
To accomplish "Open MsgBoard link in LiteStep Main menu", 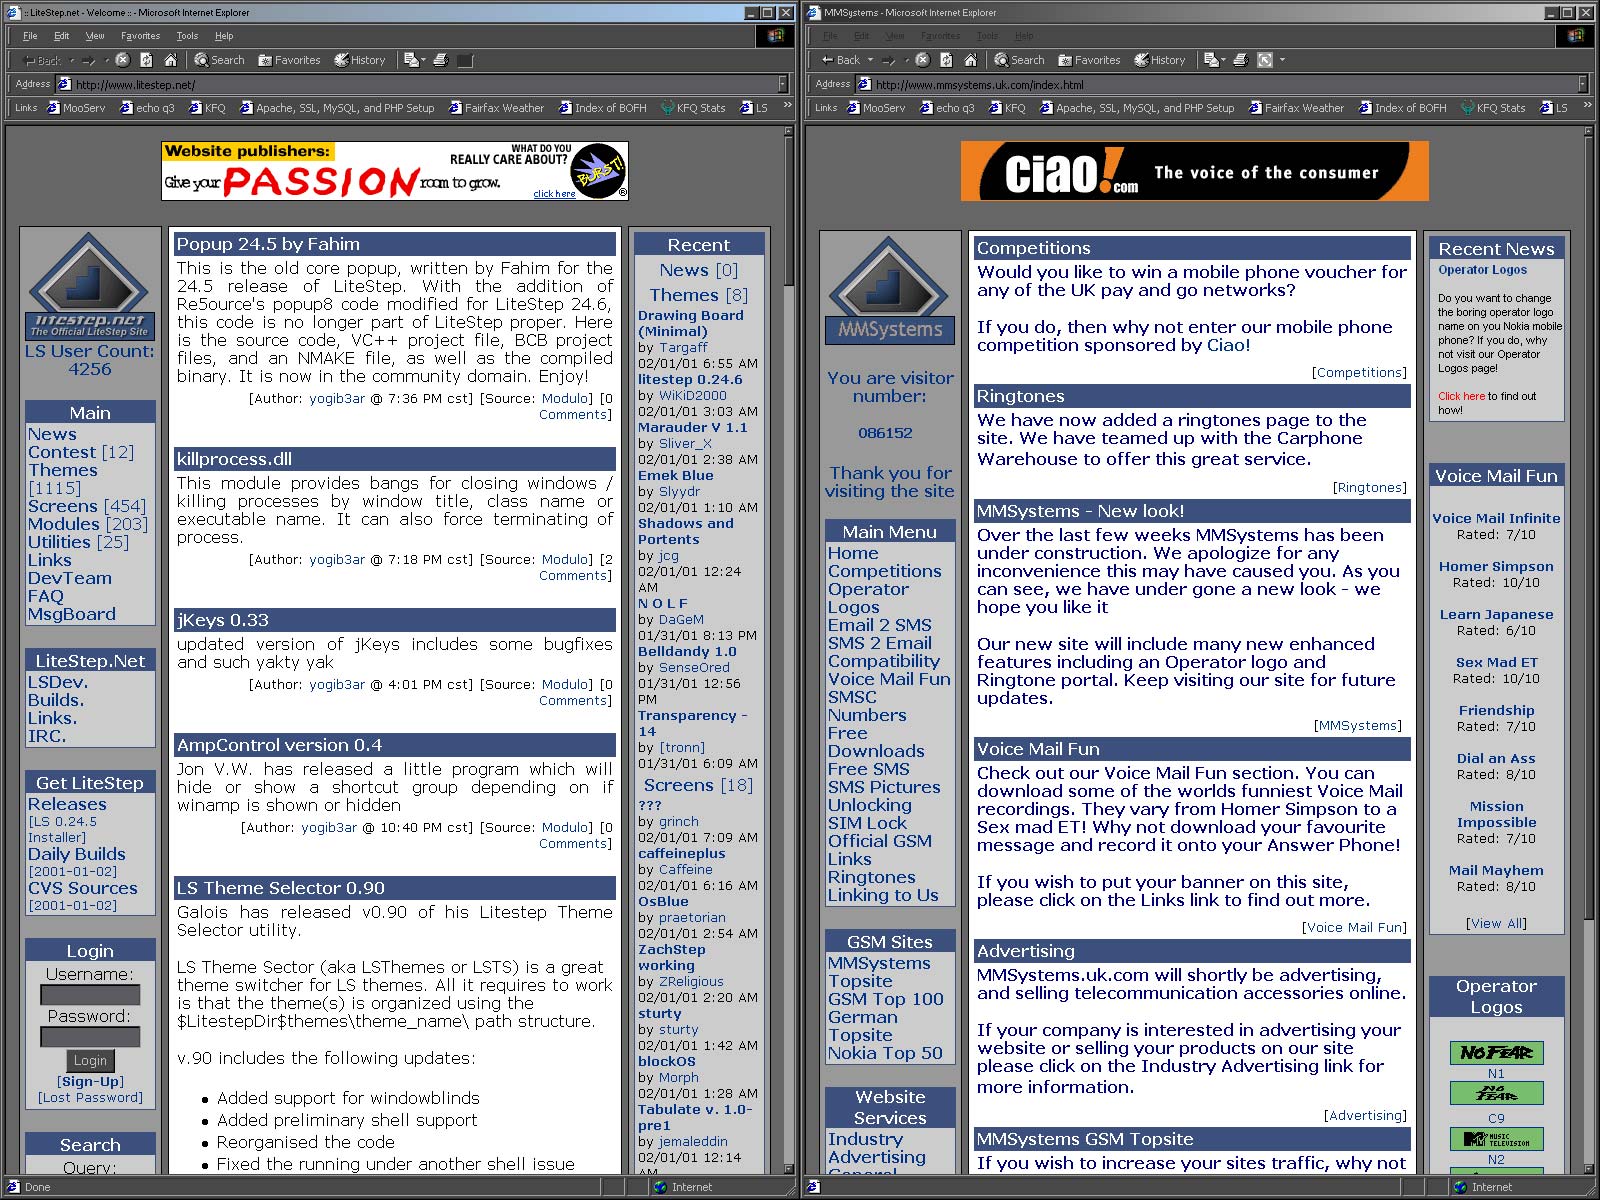I will (72, 614).
